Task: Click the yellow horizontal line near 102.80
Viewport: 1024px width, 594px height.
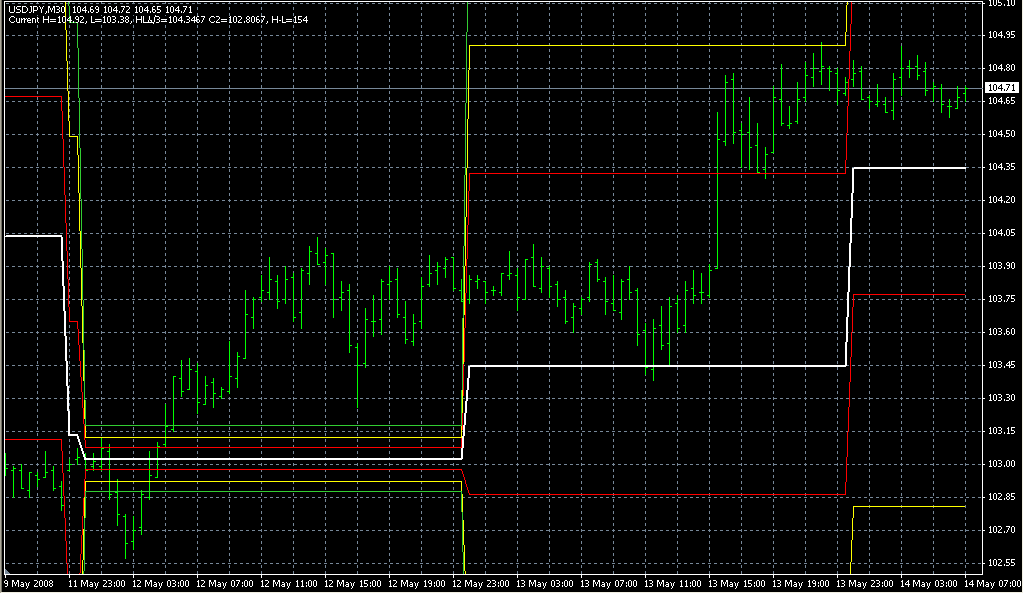Action: 910,507
